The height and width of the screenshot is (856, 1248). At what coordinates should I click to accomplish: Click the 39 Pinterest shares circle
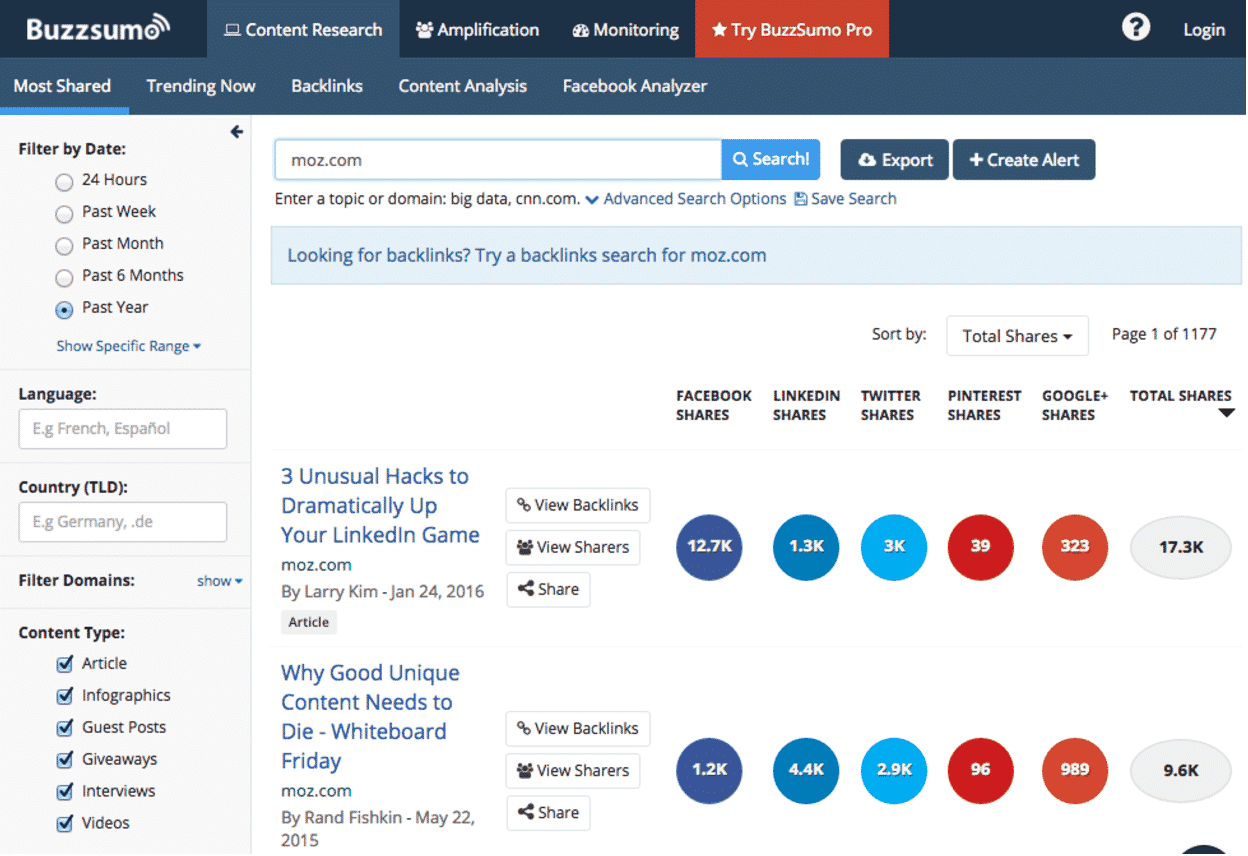pos(981,547)
